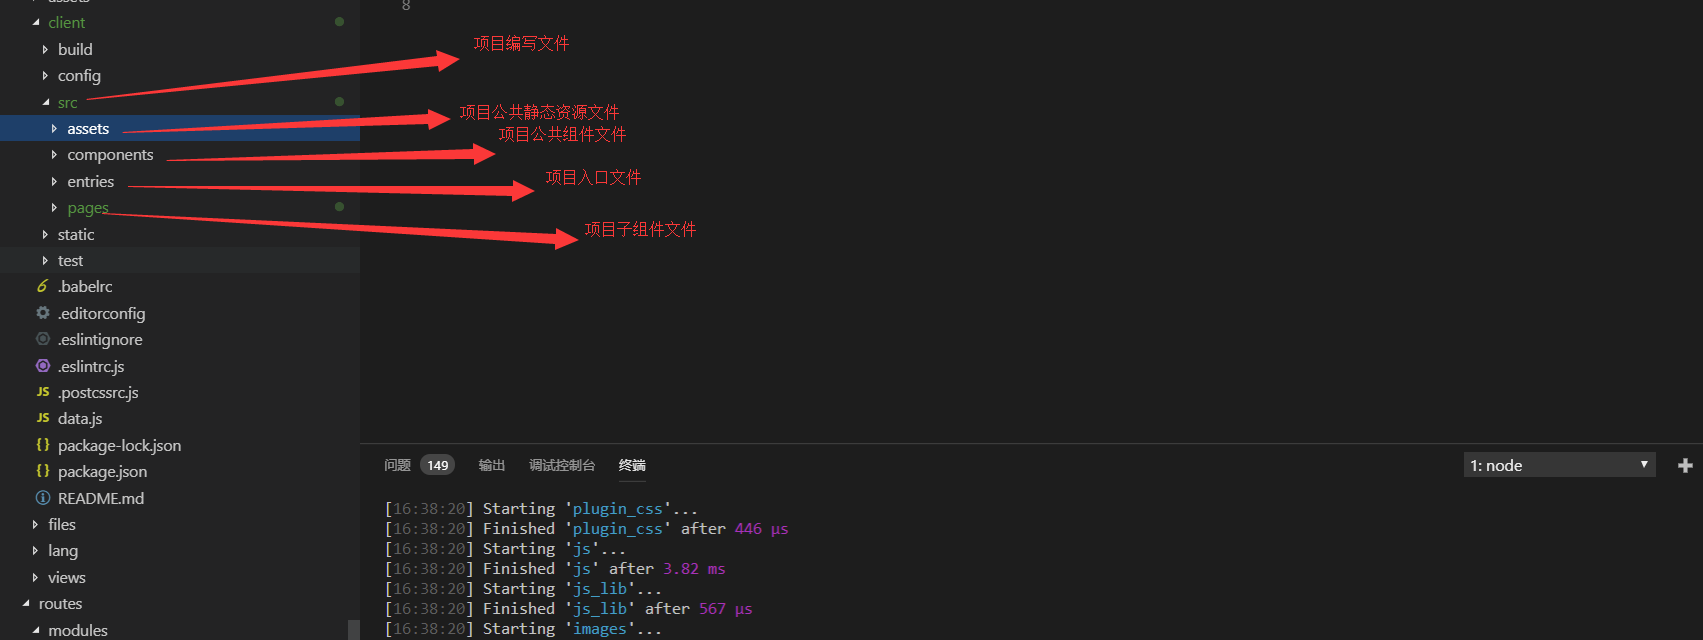Click the .editorconfig gear icon

pos(43,313)
